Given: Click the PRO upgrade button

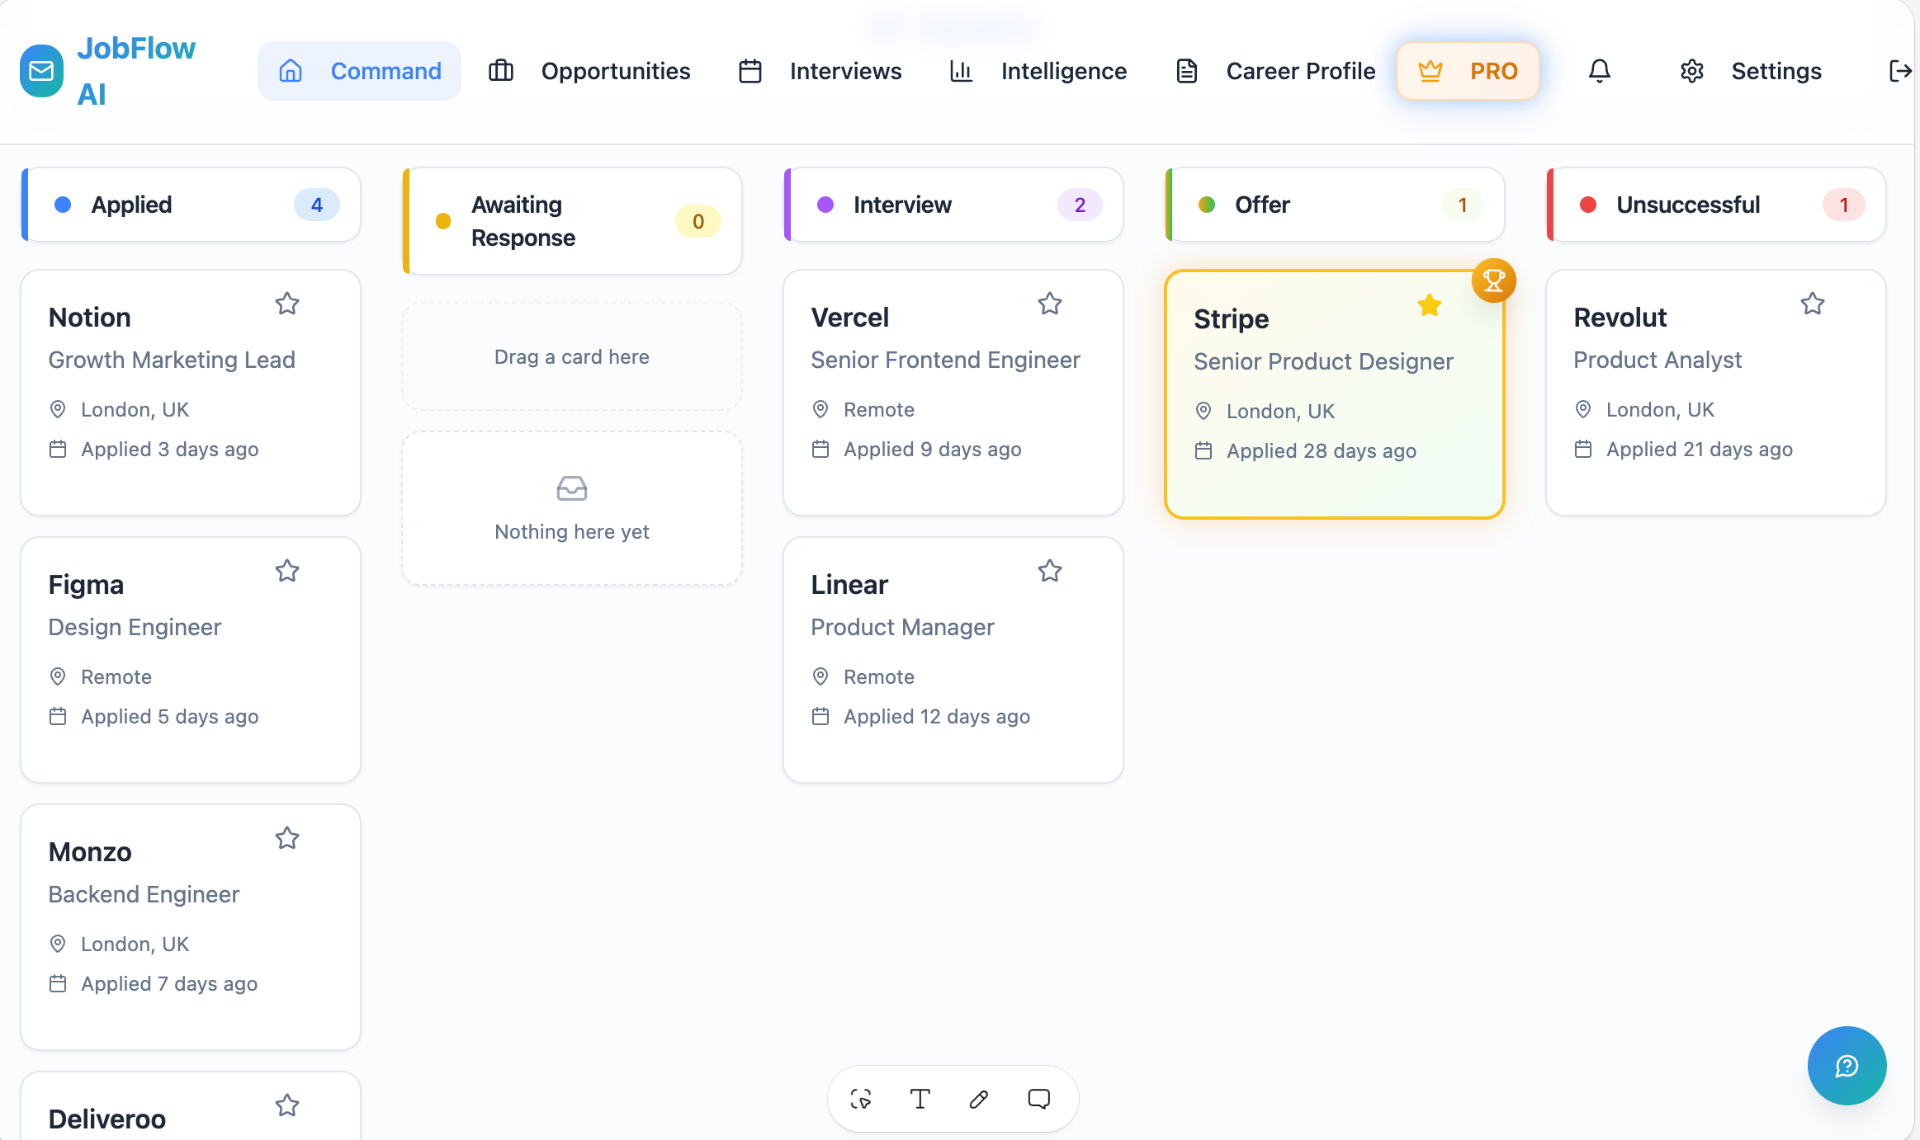Looking at the screenshot, I should [x=1468, y=71].
